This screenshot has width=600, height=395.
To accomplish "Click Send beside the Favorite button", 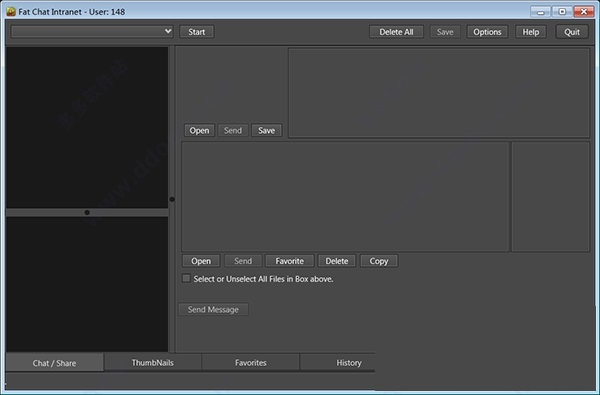I will pos(243,261).
